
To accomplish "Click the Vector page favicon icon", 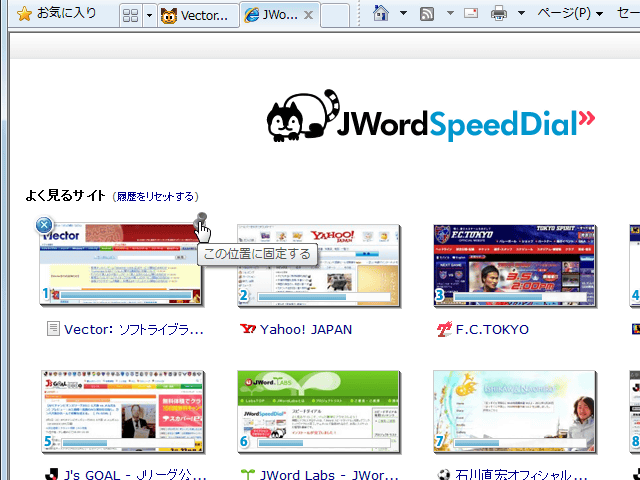I will tap(53, 329).
